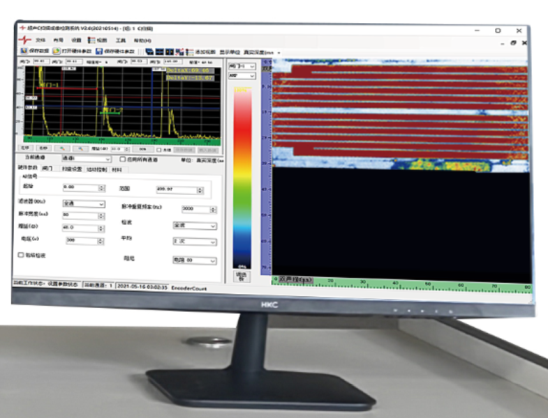Minimize the inner document window
Viewport: 548px width, 418px height.
coord(502,43)
